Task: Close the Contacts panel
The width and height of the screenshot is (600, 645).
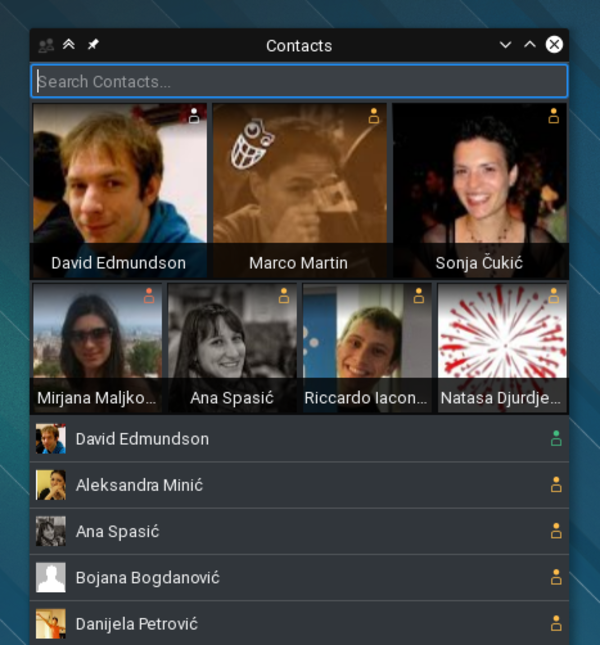Action: pyautogui.click(x=554, y=44)
